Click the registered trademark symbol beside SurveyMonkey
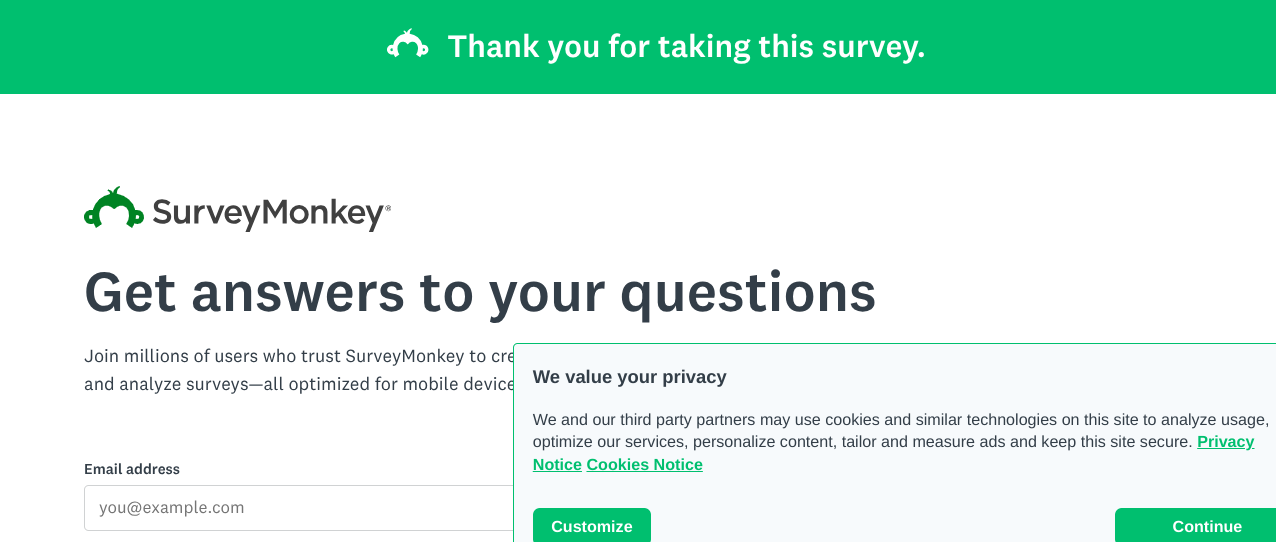This screenshot has width=1276, height=542. point(388,207)
